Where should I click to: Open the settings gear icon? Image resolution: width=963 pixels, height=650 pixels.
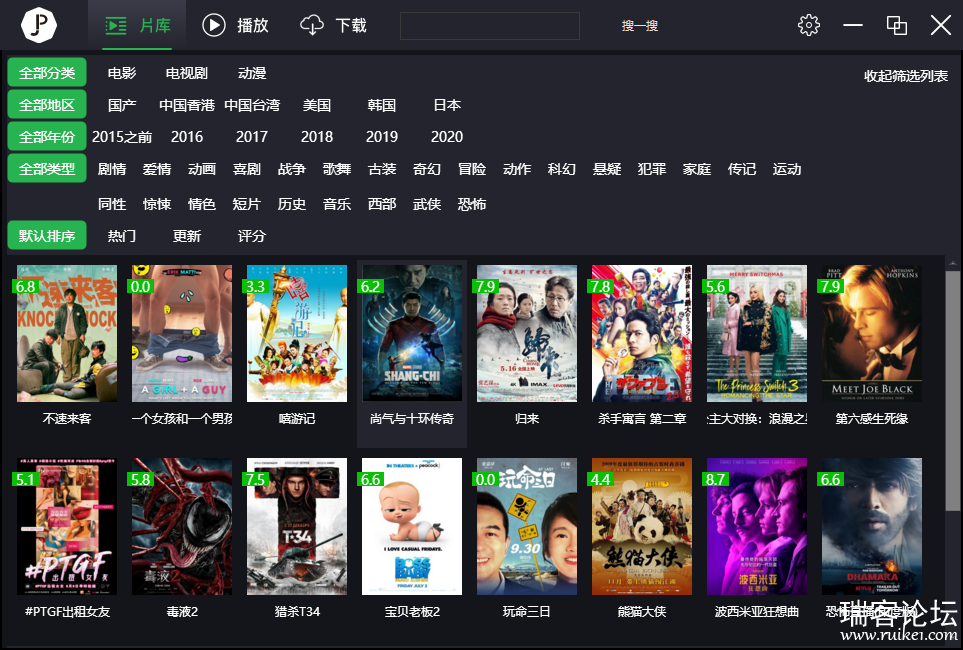click(808, 25)
